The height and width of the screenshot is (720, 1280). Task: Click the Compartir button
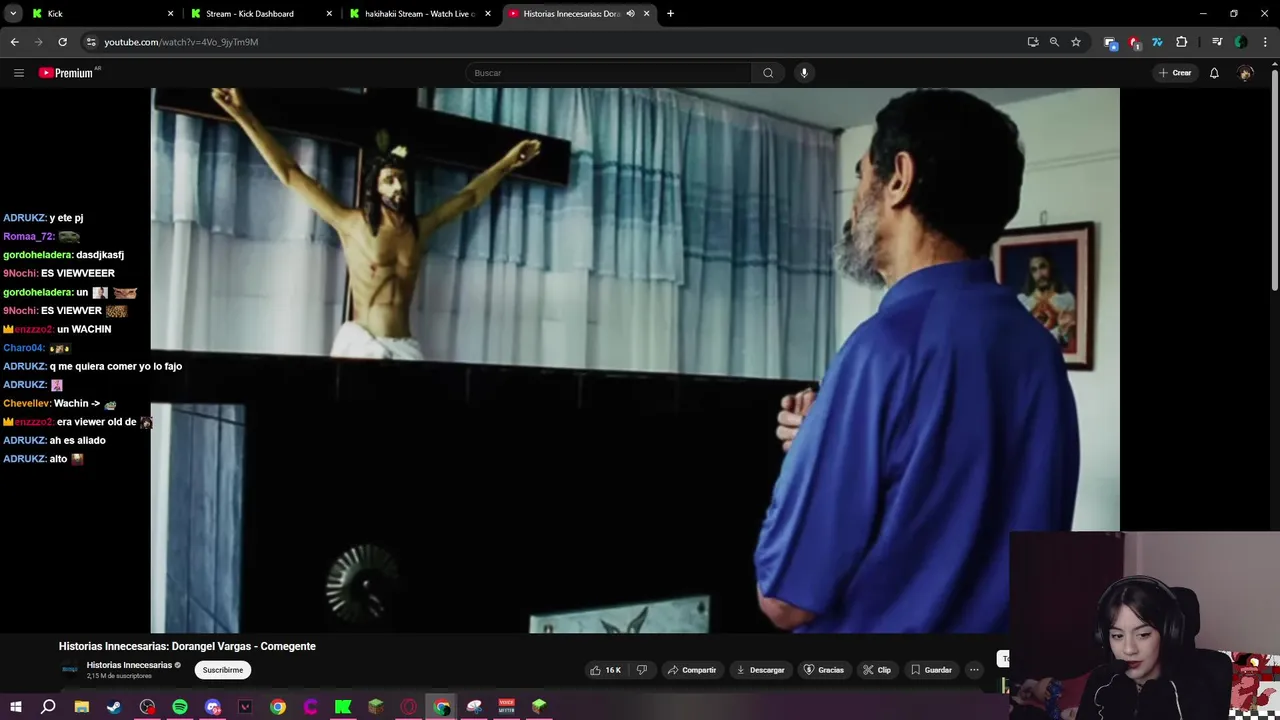[x=692, y=670]
